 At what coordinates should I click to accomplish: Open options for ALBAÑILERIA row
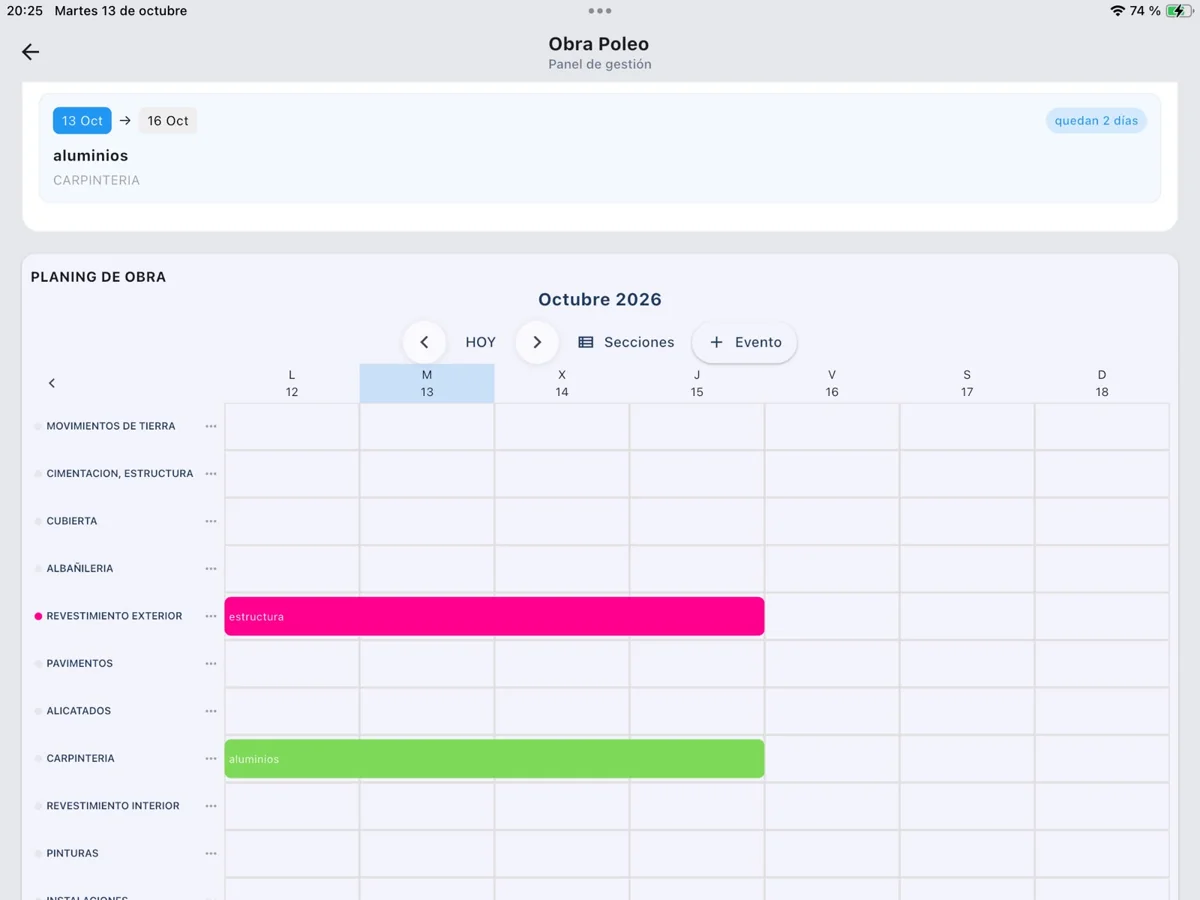pyautogui.click(x=211, y=569)
